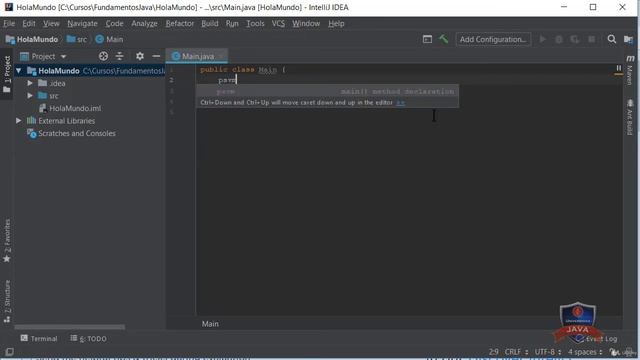Click tool window quick access icon bottom-left
640x360 pixels.
tap(9, 352)
